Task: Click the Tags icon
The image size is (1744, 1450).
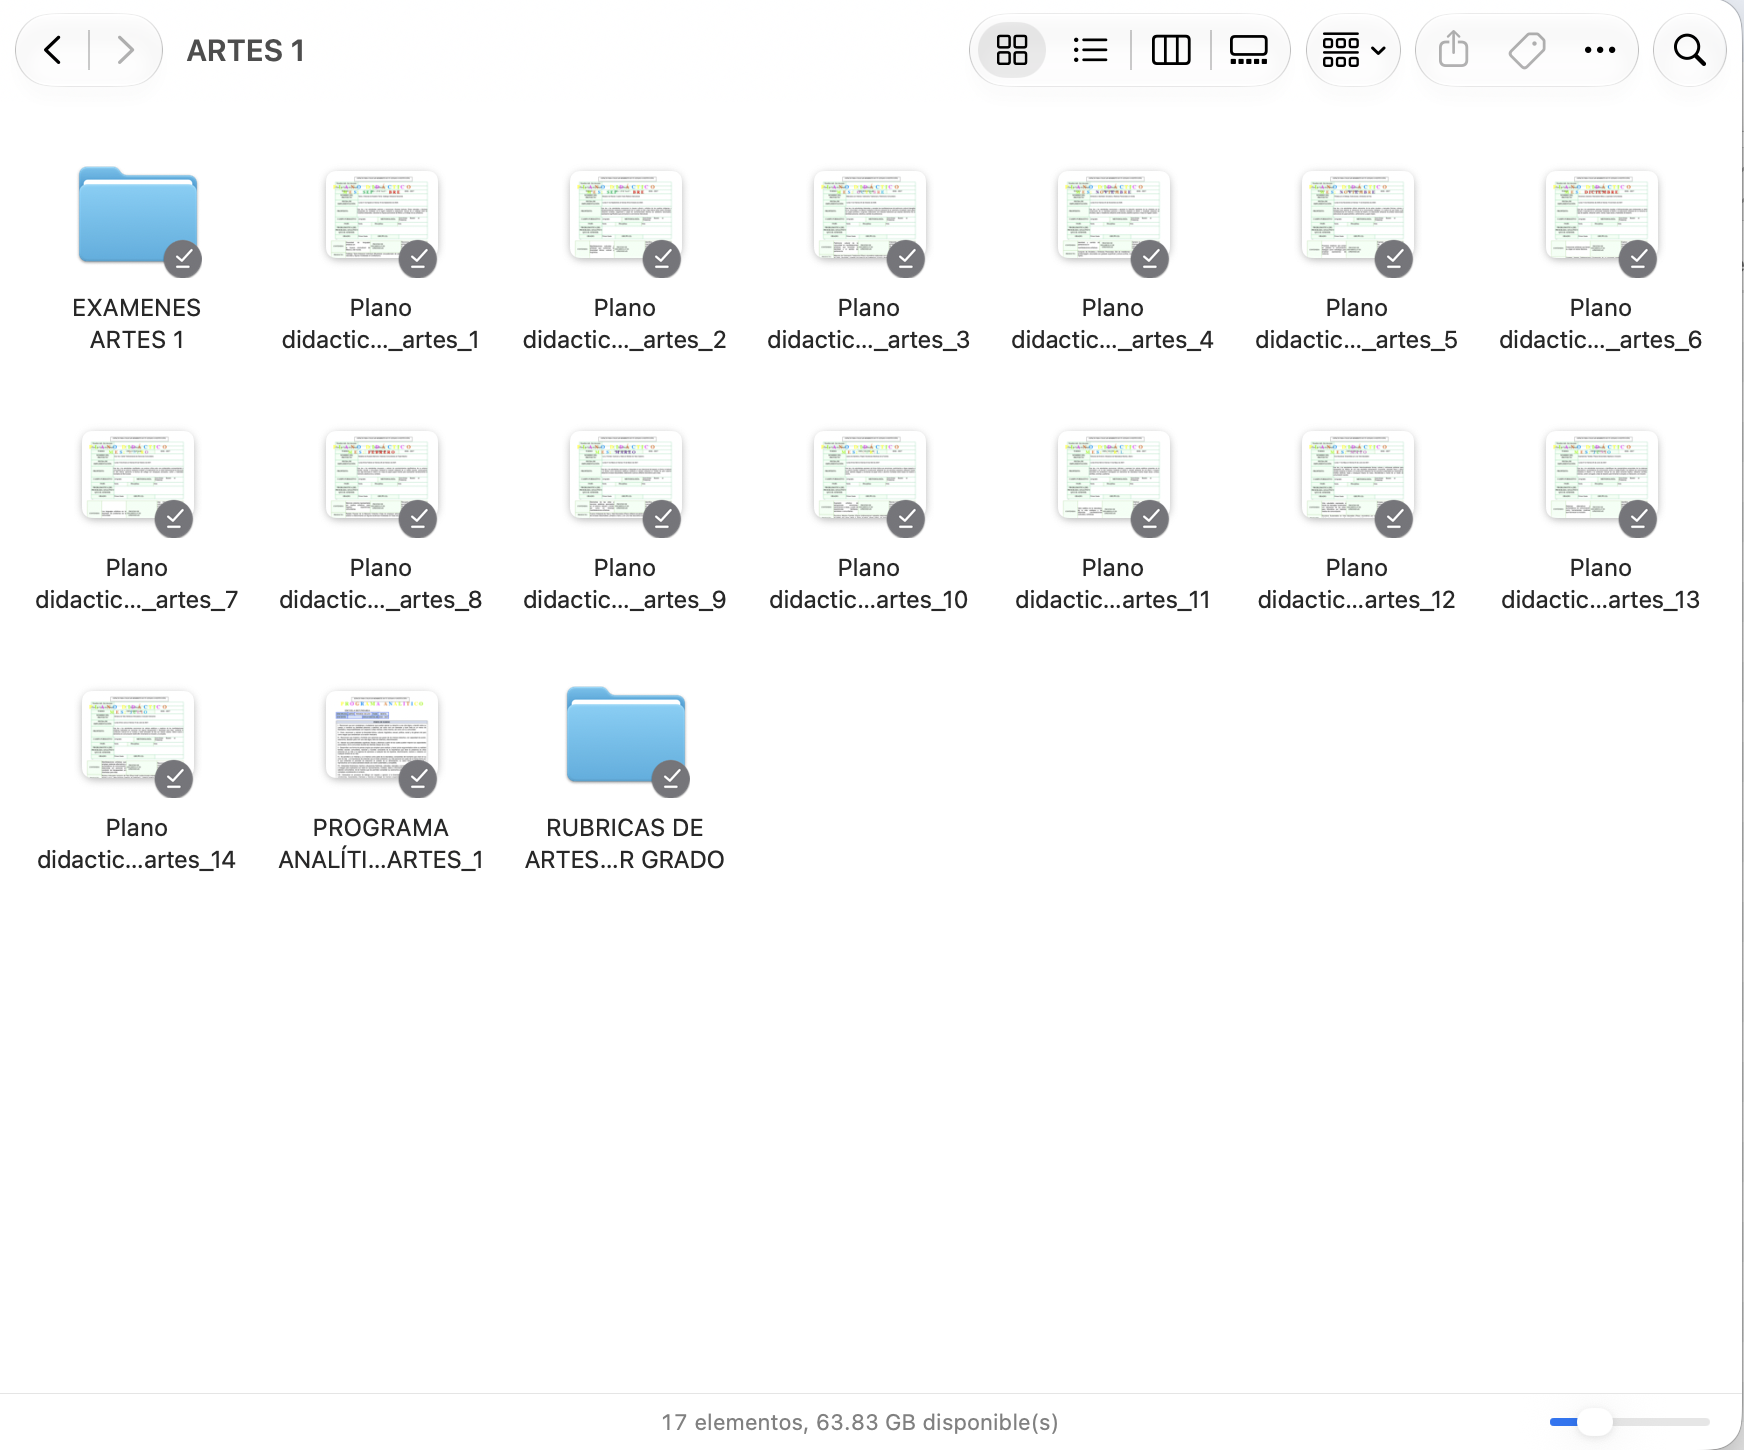Action: click(x=1527, y=50)
